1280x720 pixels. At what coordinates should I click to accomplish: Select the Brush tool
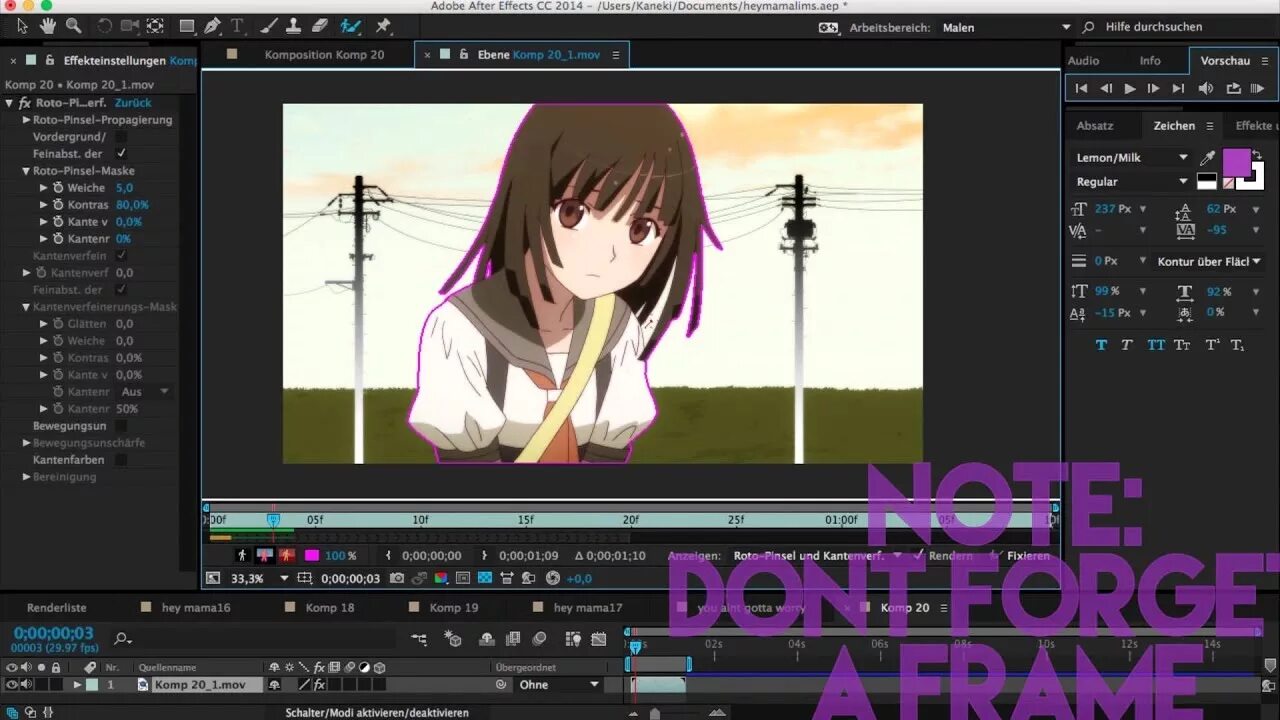pos(268,26)
